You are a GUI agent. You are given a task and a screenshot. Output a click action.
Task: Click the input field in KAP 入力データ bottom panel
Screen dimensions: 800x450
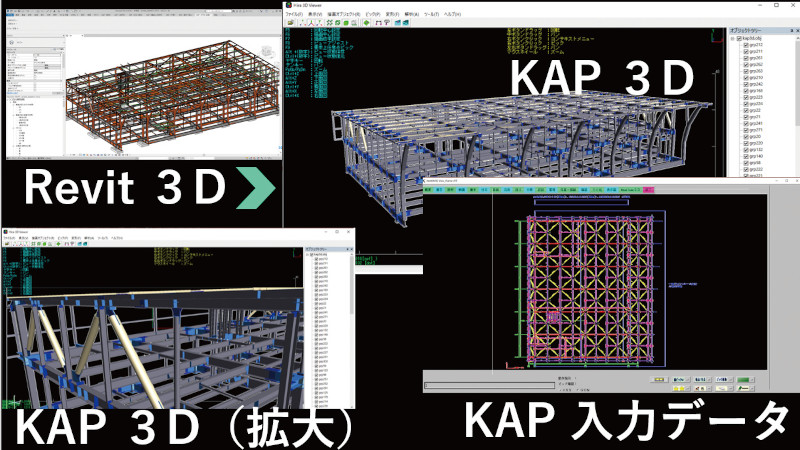(x=490, y=386)
